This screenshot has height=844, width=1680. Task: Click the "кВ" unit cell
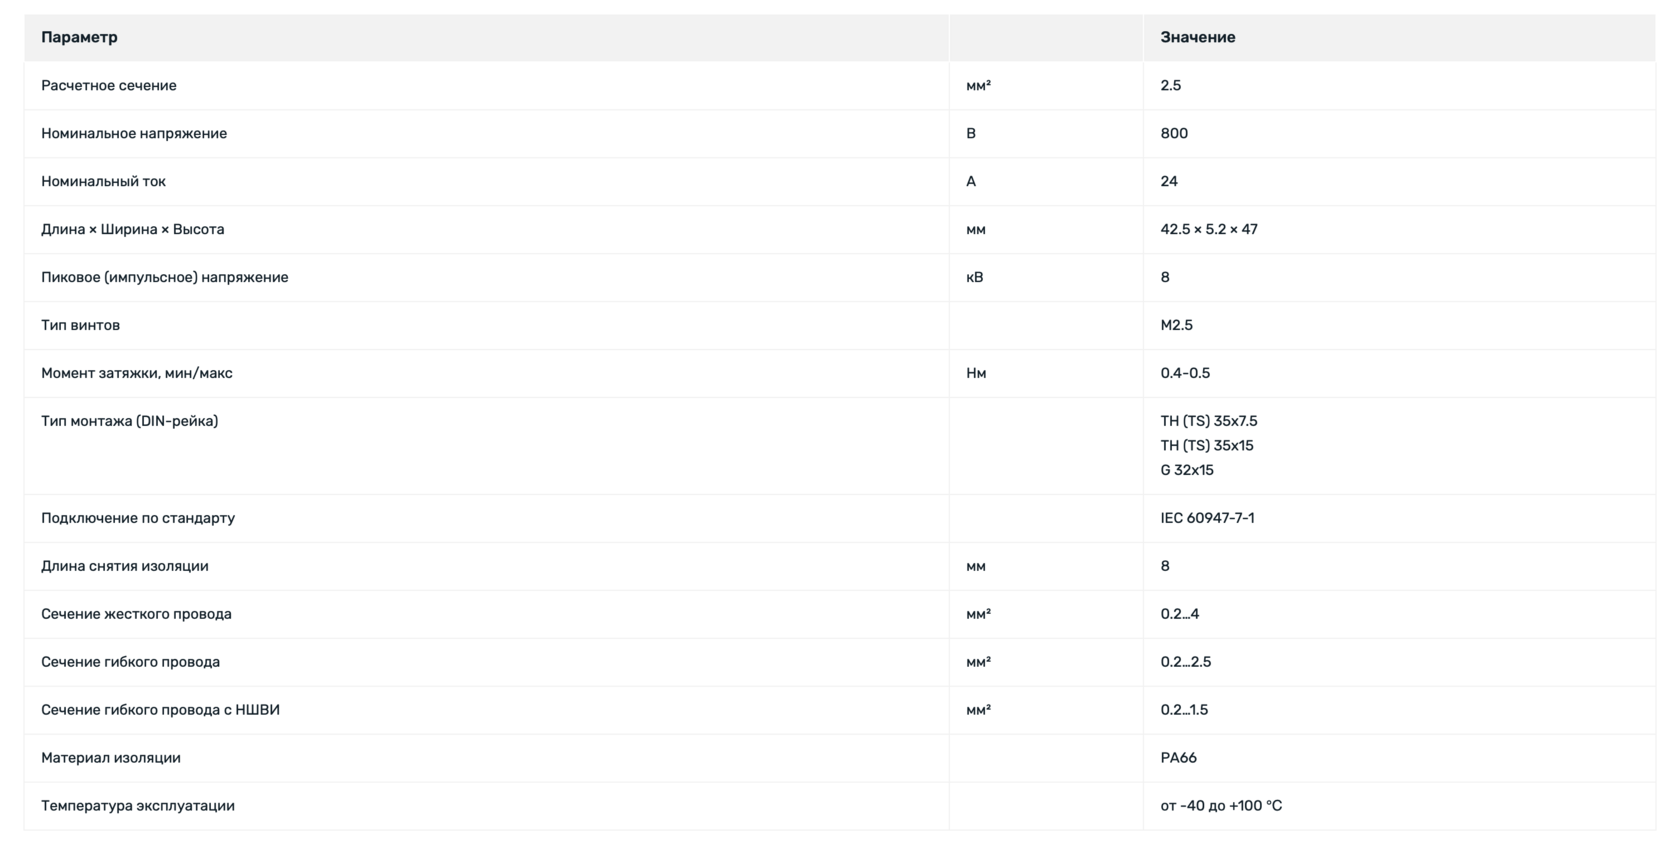974,277
